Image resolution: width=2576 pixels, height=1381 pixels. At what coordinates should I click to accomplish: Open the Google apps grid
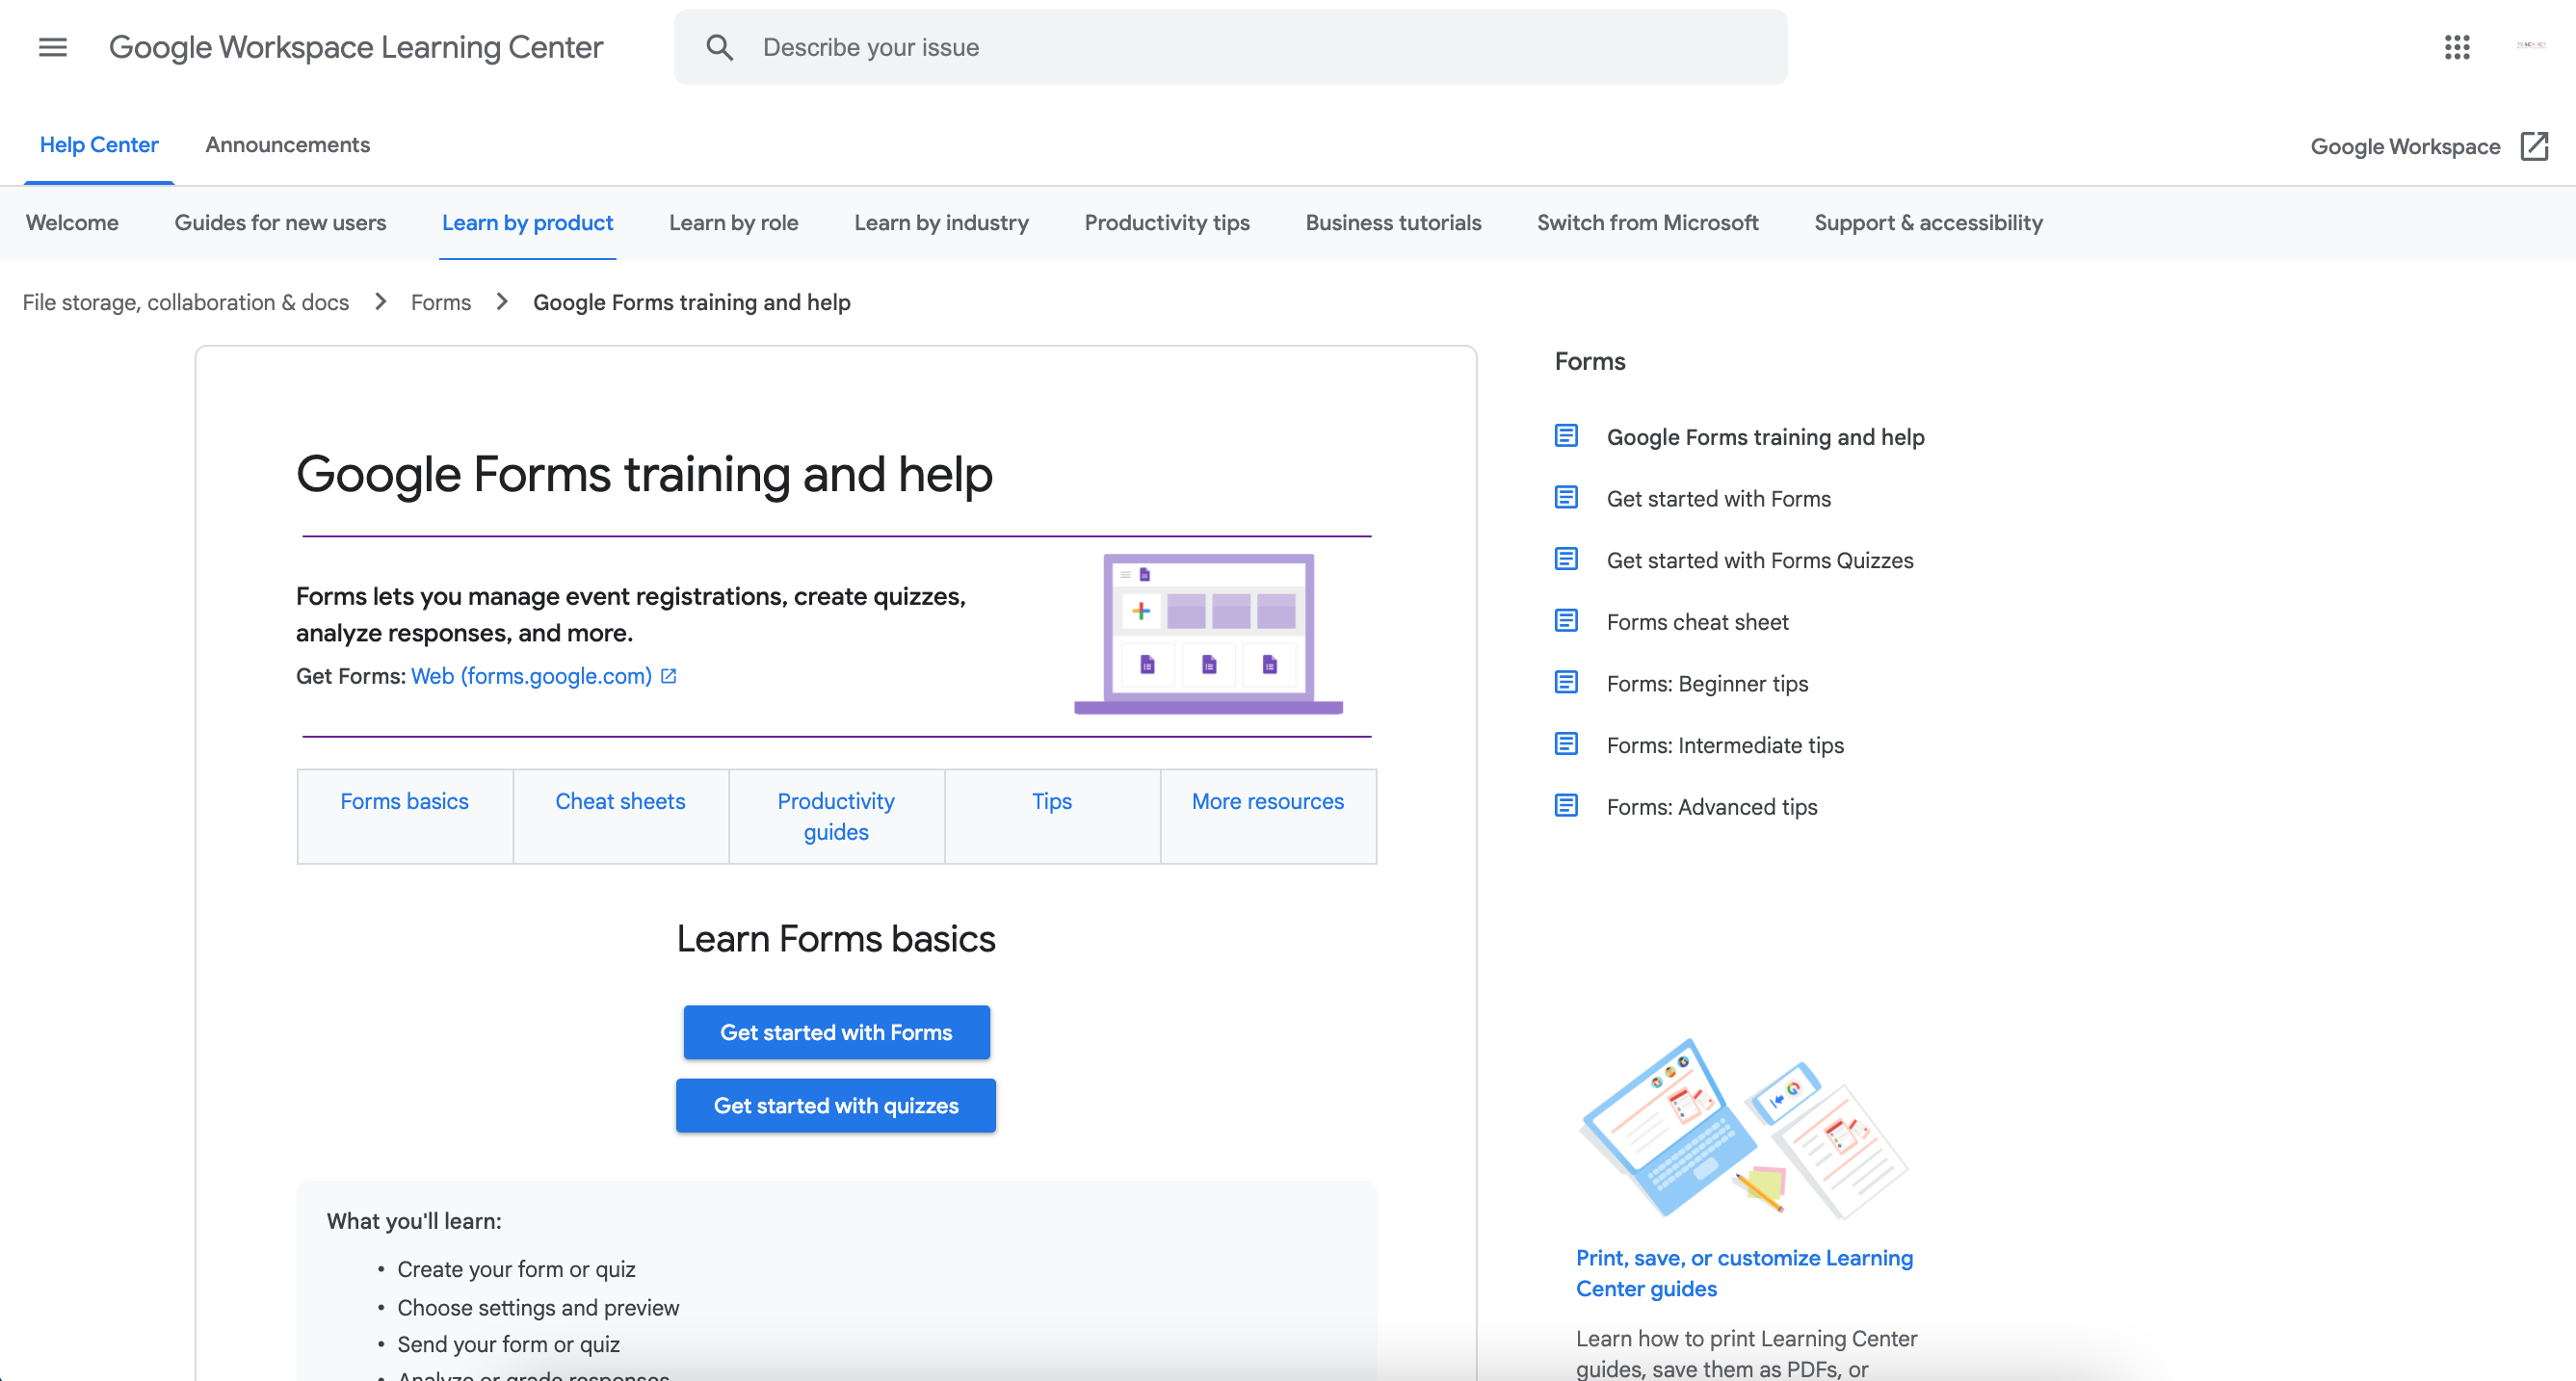(x=2457, y=47)
